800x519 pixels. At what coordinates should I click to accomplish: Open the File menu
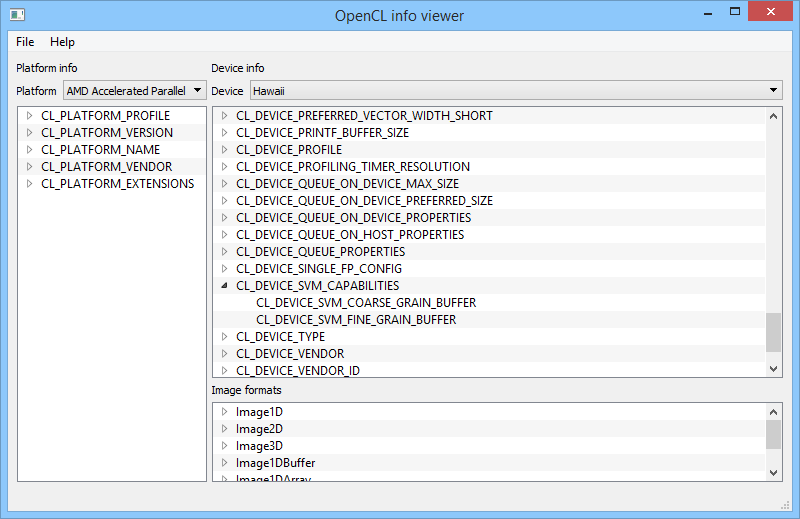tap(25, 42)
